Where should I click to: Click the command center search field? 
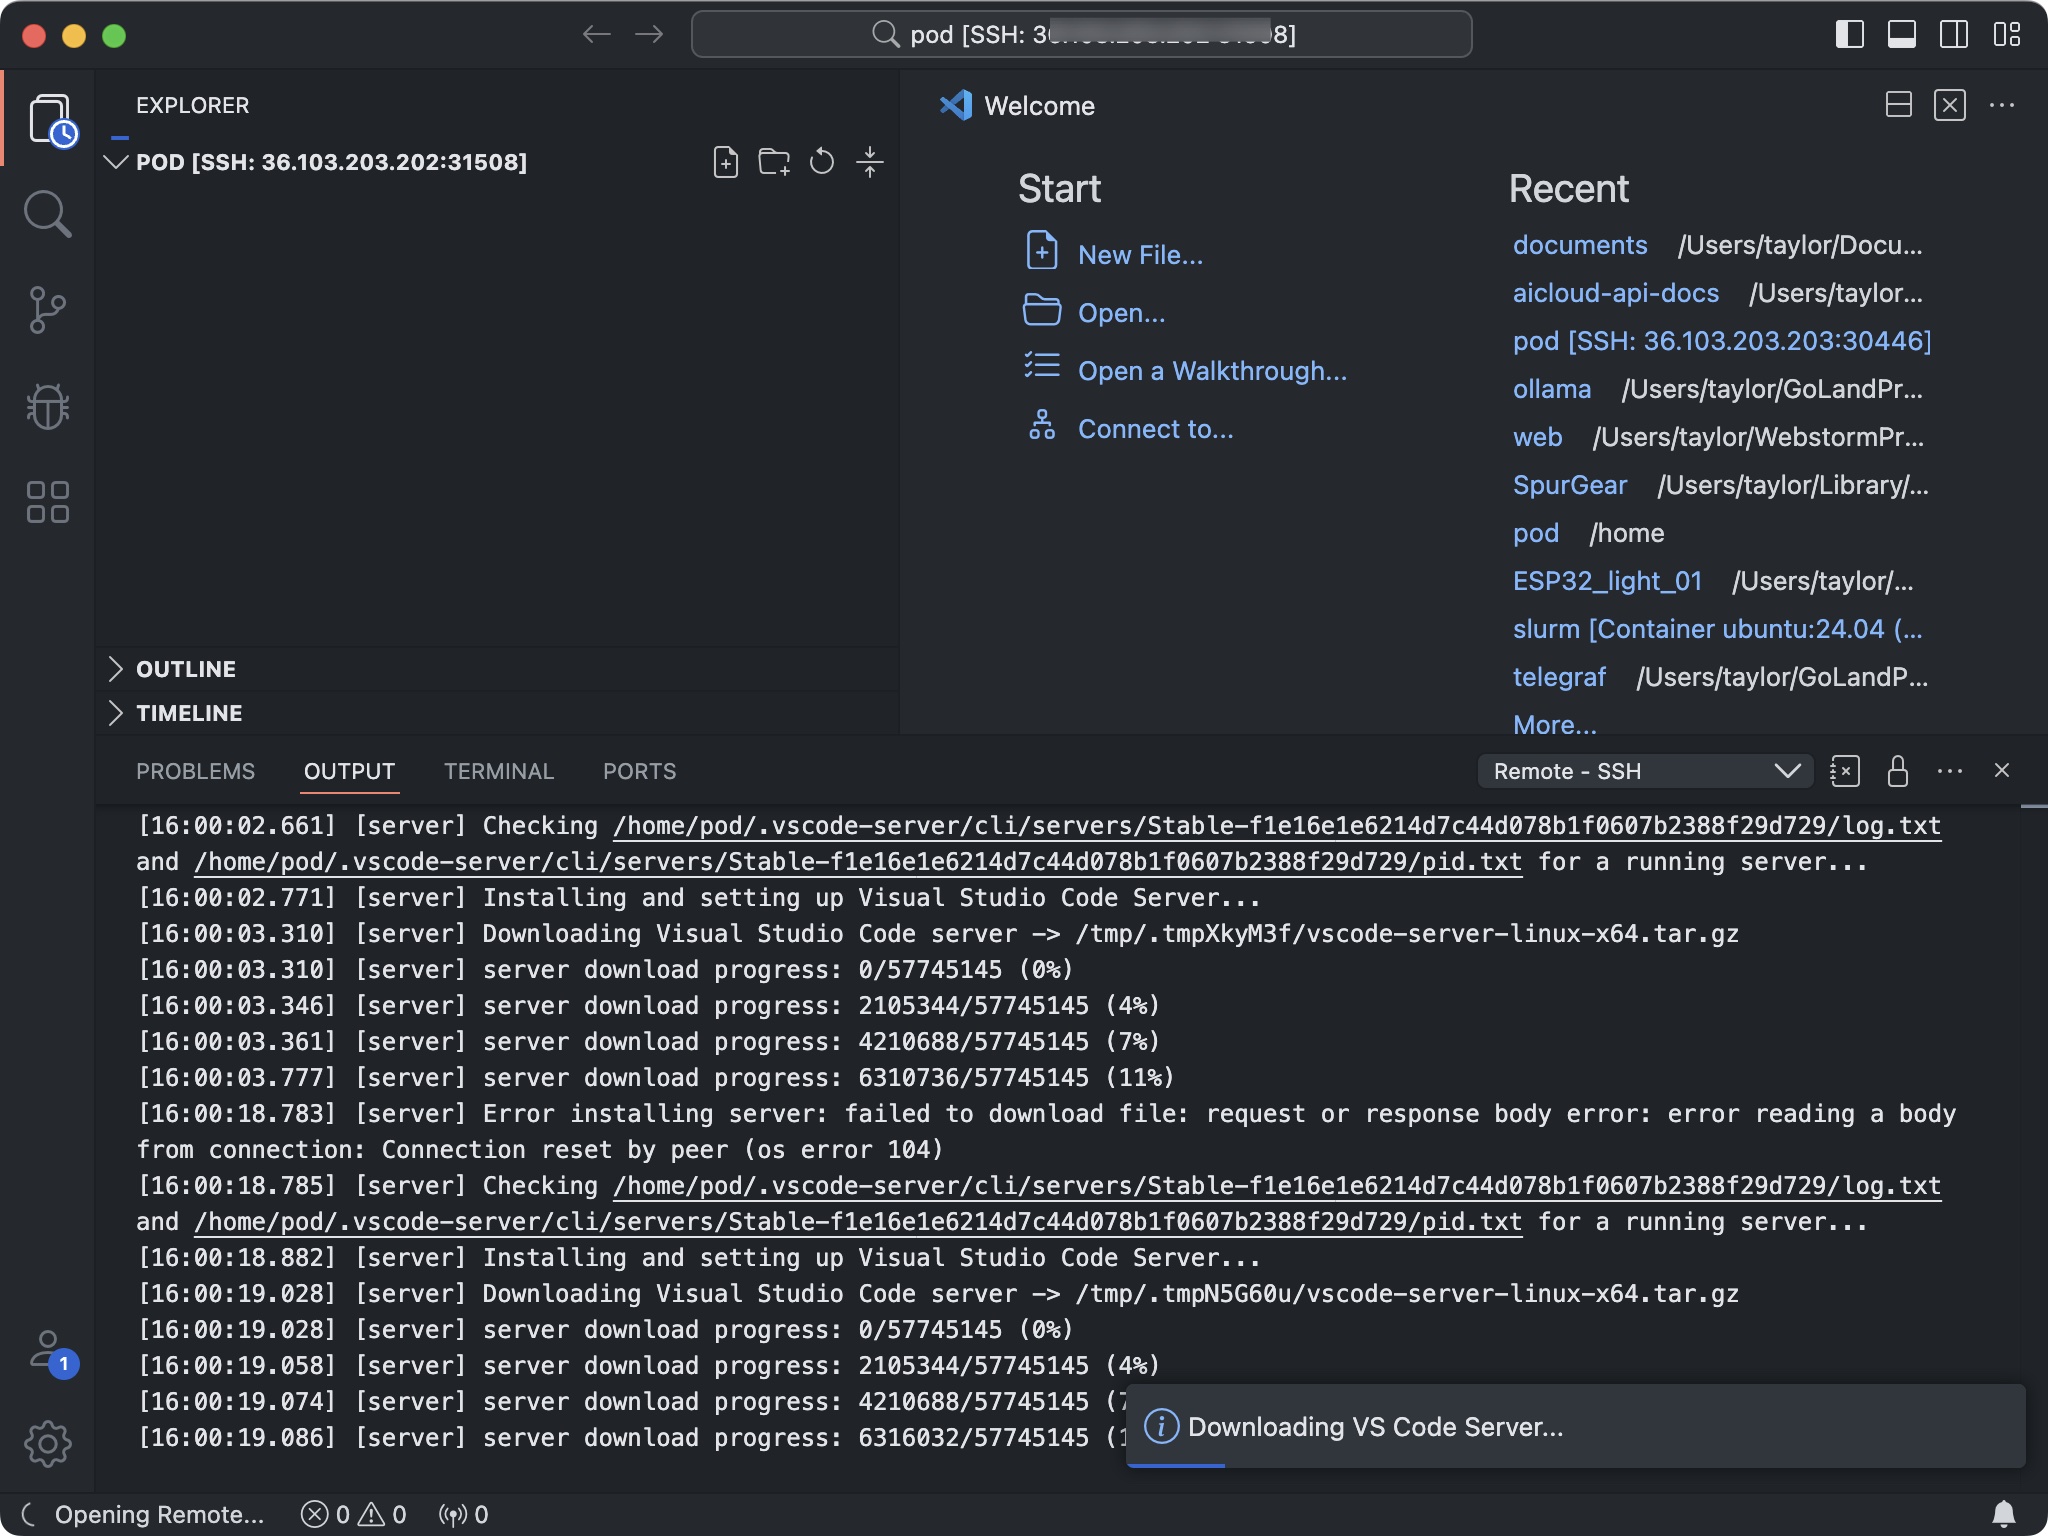coord(1081,34)
